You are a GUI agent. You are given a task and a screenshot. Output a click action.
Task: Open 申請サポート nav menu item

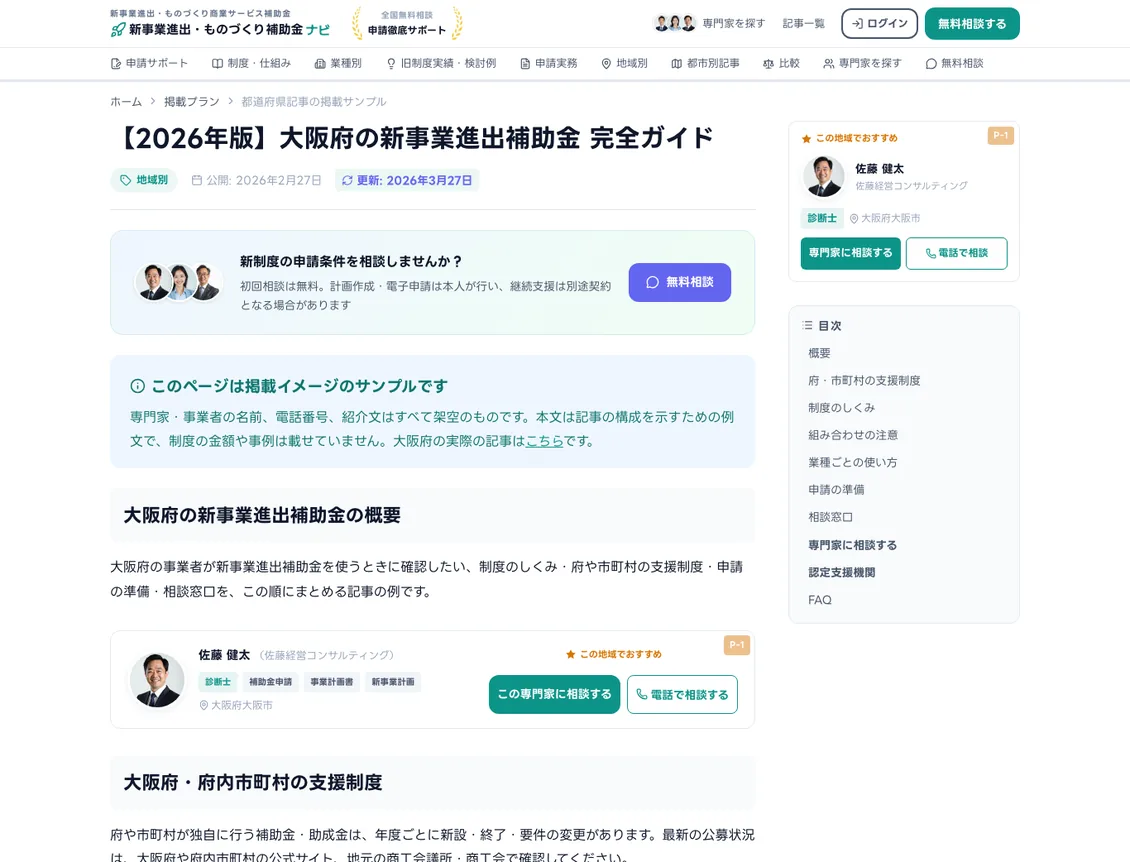[x=149, y=63]
